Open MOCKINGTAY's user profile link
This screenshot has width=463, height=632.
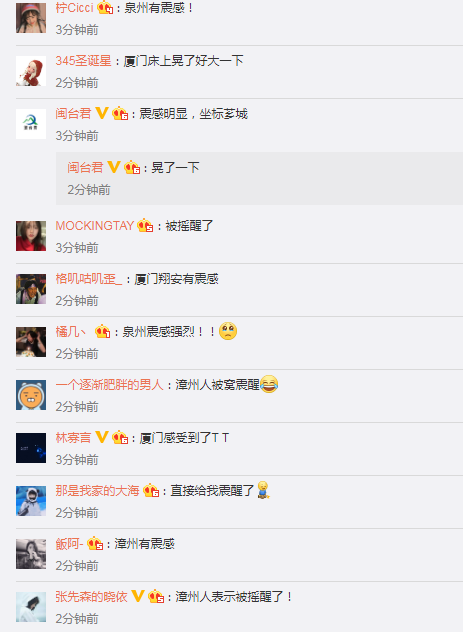pyautogui.click(x=95, y=226)
